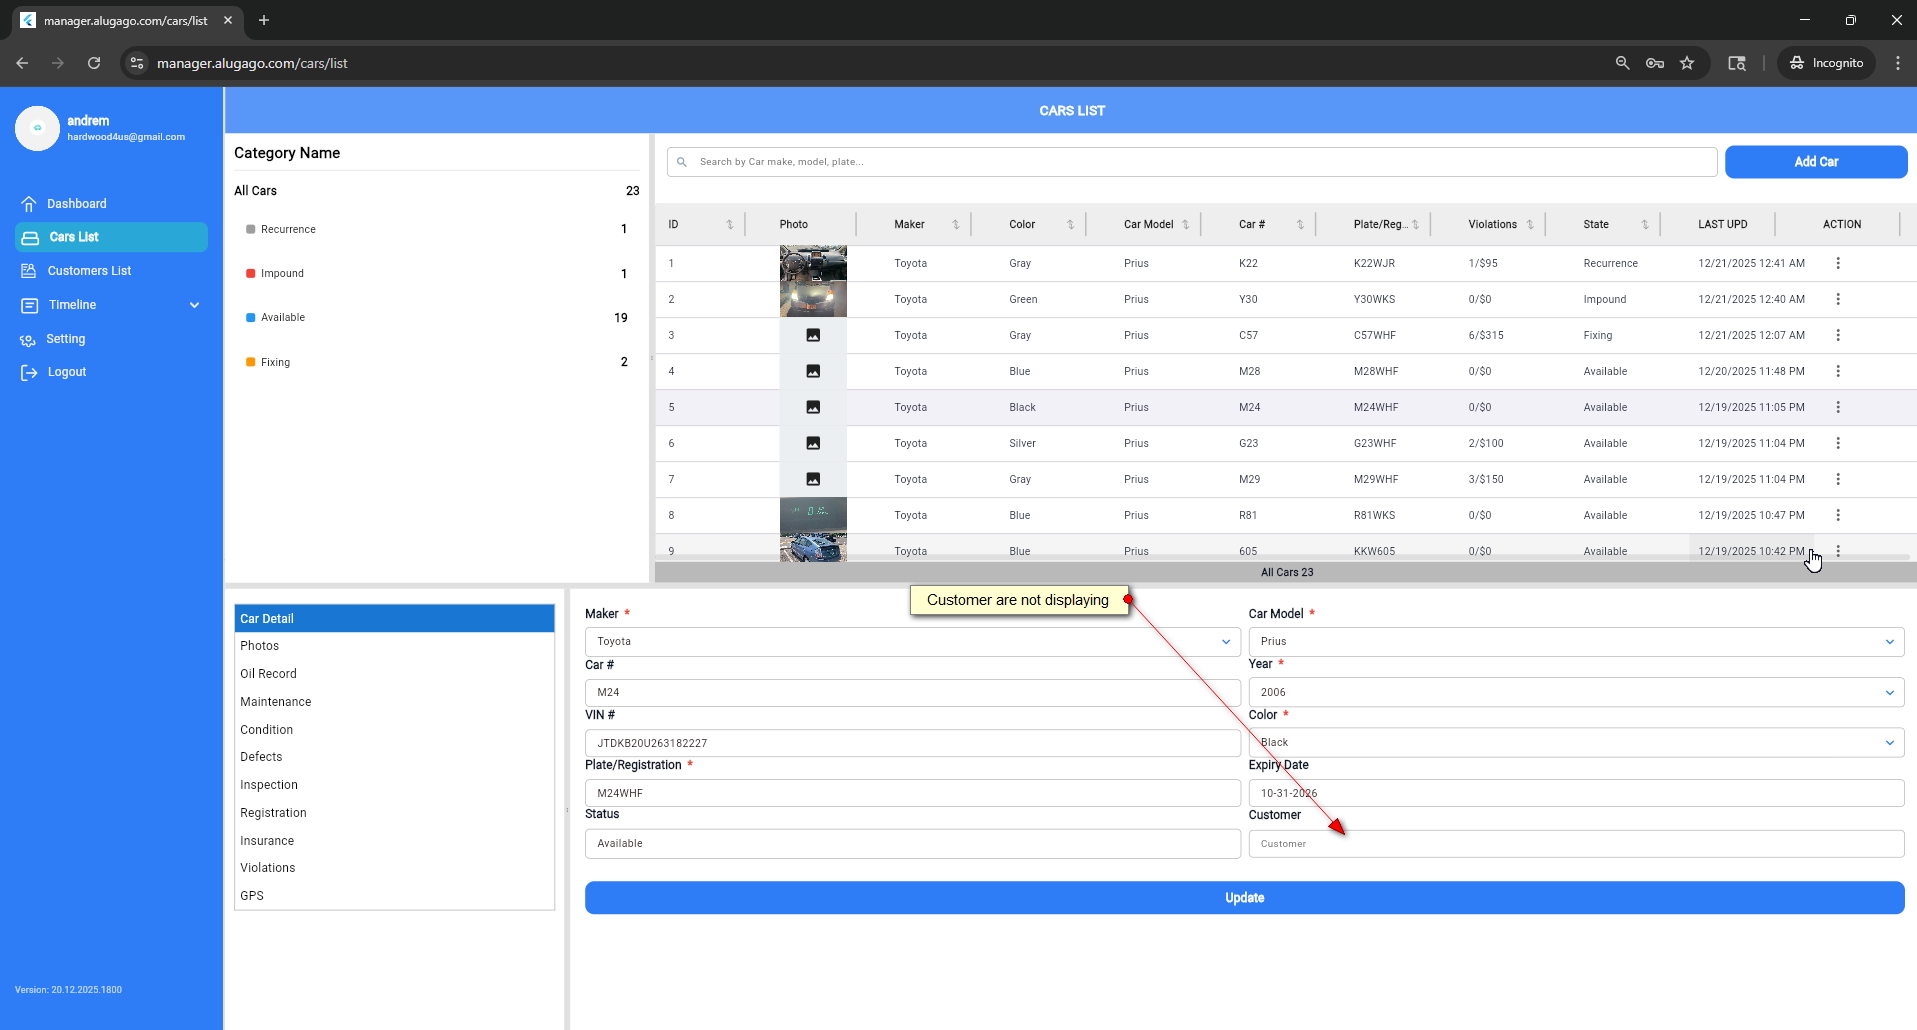Open the Color dropdown showing Black
The width and height of the screenshot is (1917, 1030).
click(x=1575, y=743)
